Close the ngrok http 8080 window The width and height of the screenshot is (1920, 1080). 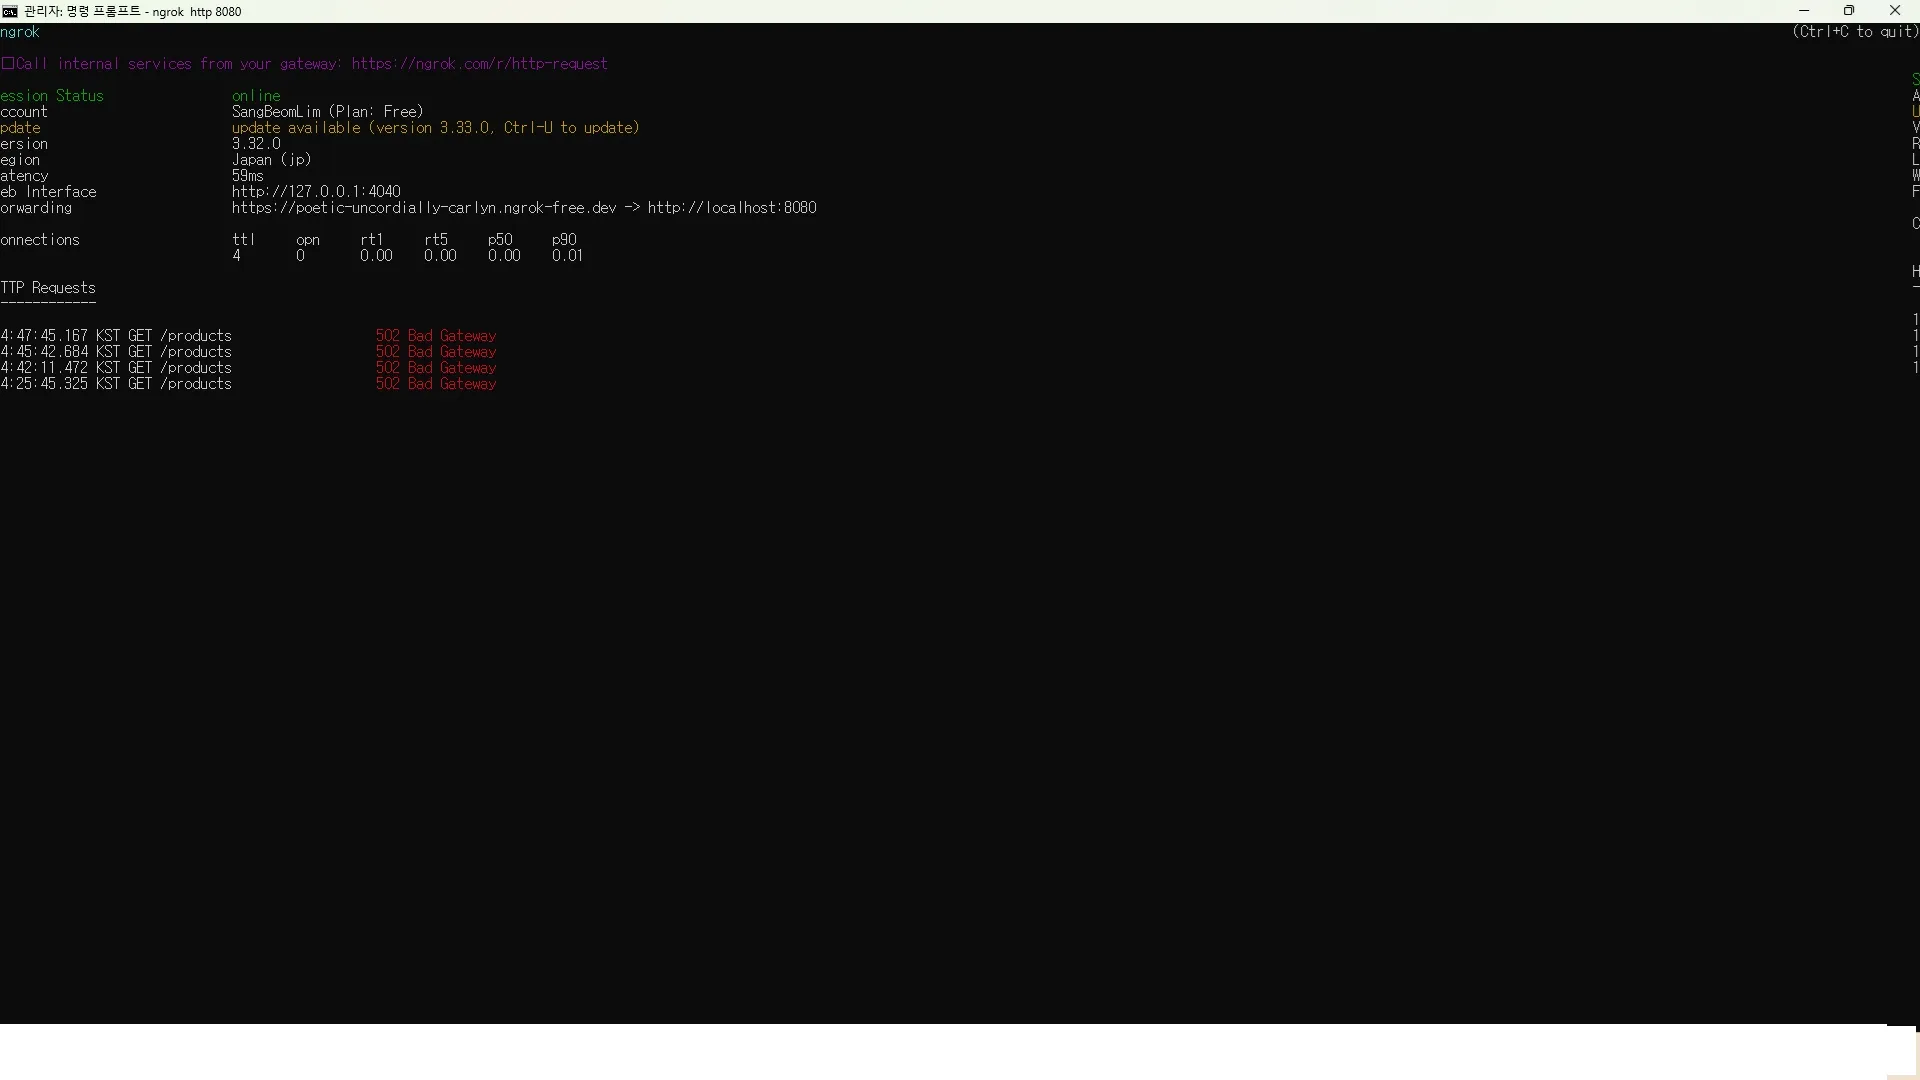point(1894,11)
